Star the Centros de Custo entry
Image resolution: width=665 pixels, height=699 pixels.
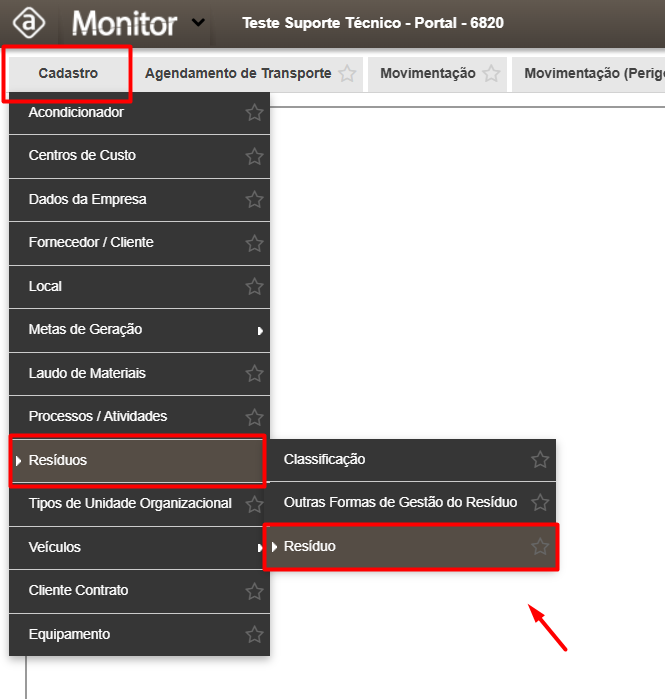point(254,156)
